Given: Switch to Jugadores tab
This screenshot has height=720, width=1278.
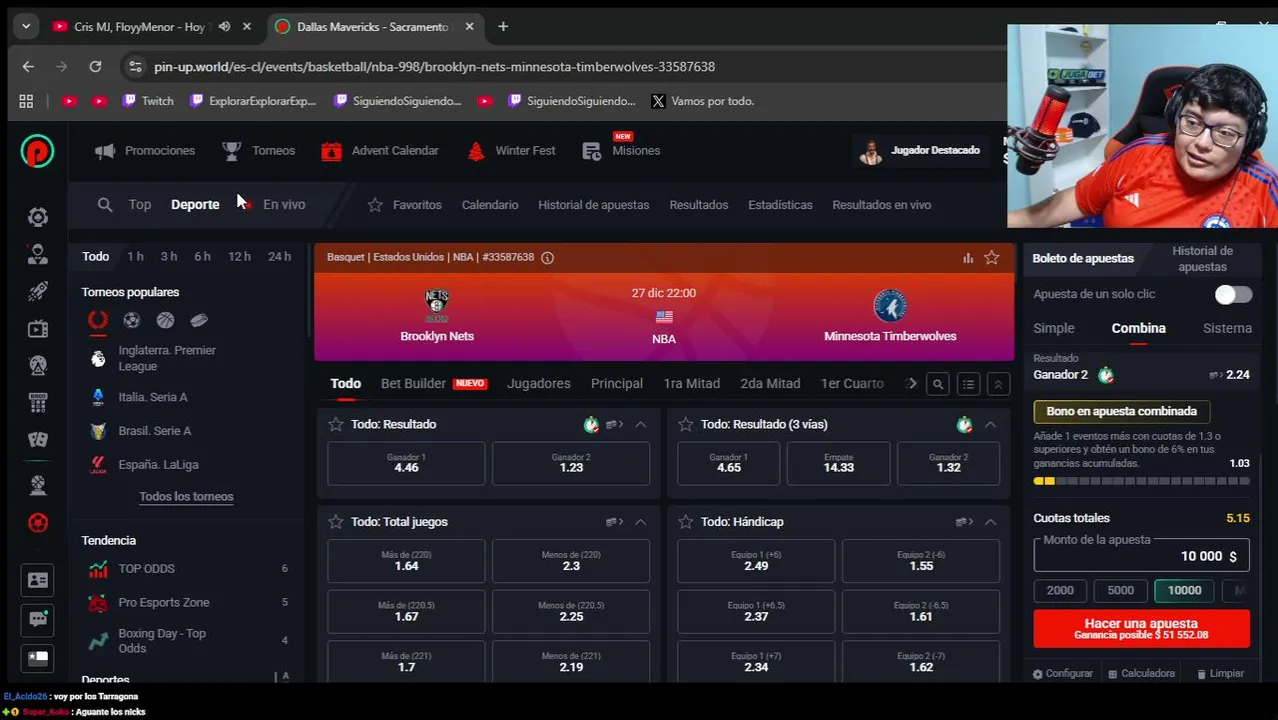Looking at the screenshot, I should point(539,384).
